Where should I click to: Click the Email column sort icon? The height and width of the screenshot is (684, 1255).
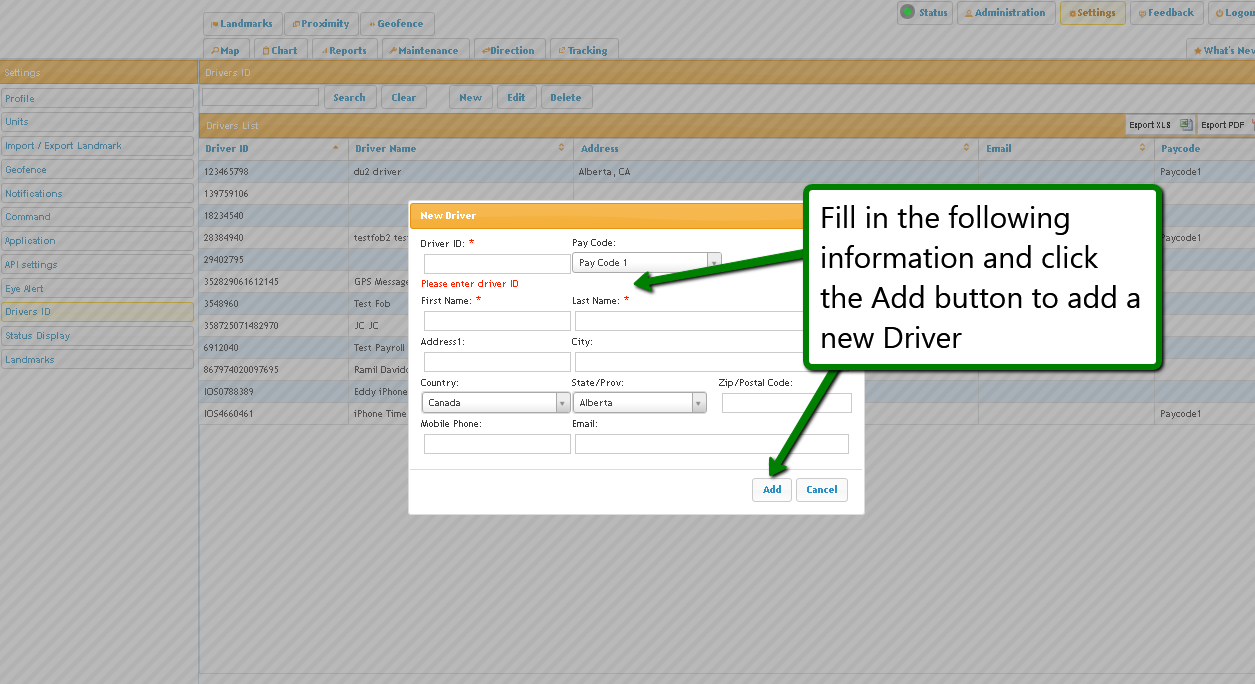pos(1142,148)
